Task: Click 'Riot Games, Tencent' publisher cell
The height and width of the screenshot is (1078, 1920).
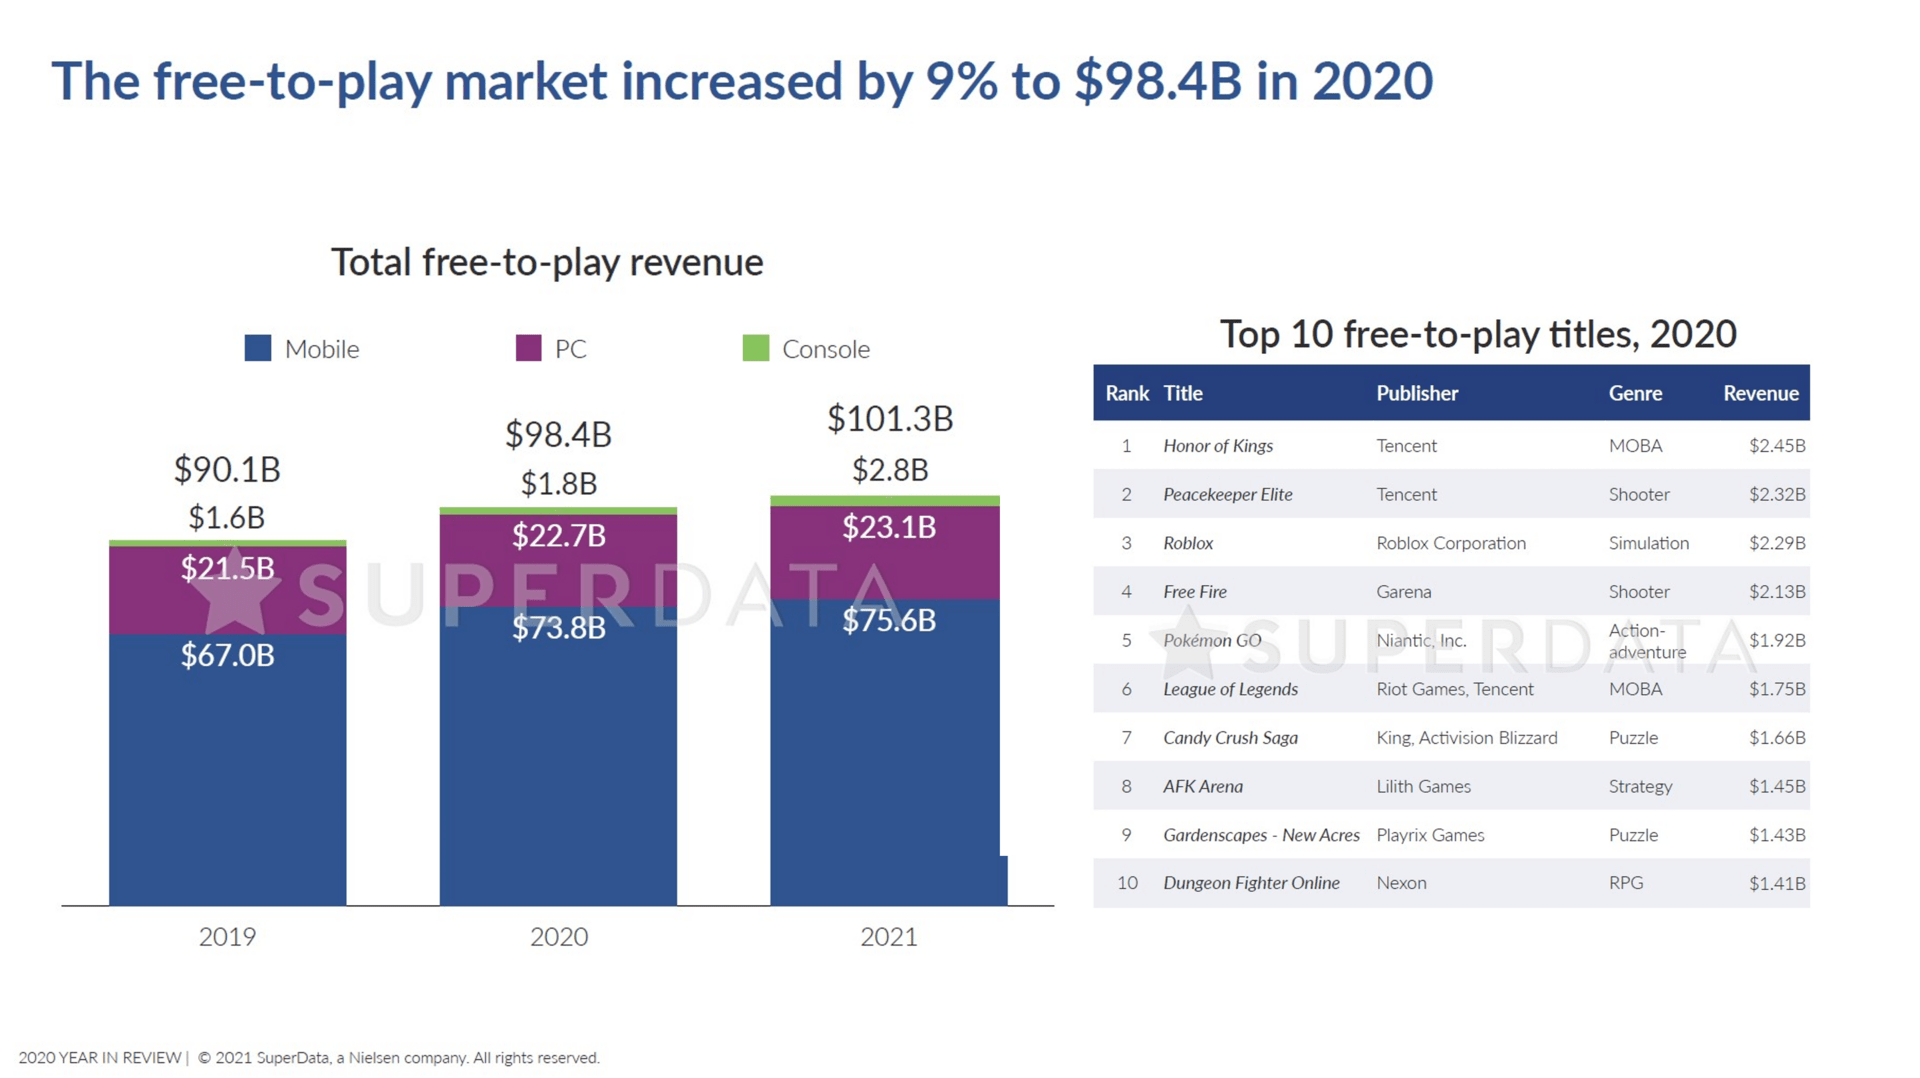Action: click(x=1455, y=689)
